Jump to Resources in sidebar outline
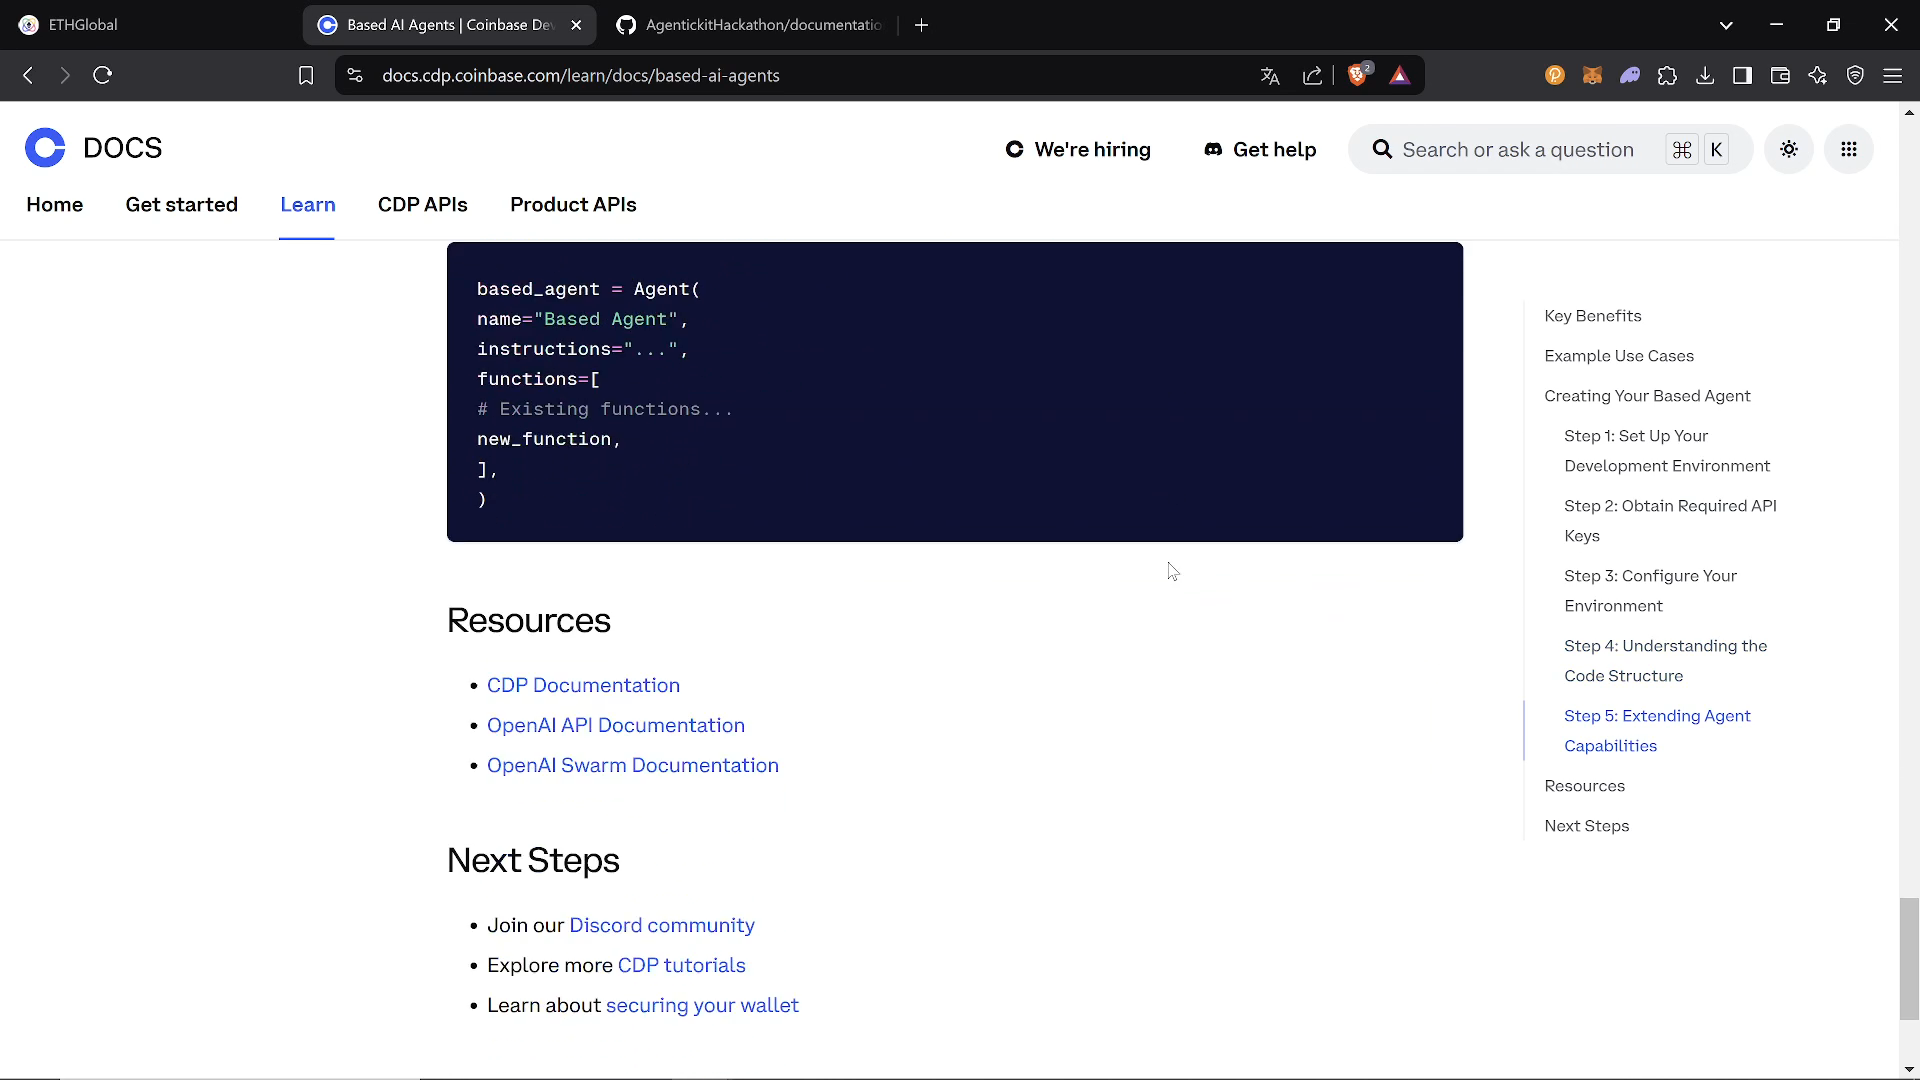The height and width of the screenshot is (1080, 1920). click(x=1585, y=786)
